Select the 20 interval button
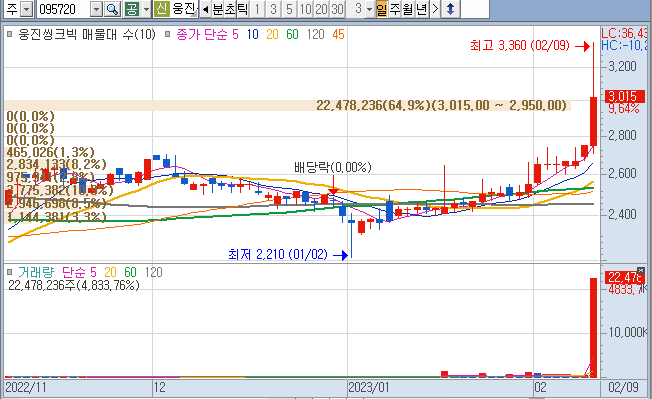 [321, 9]
